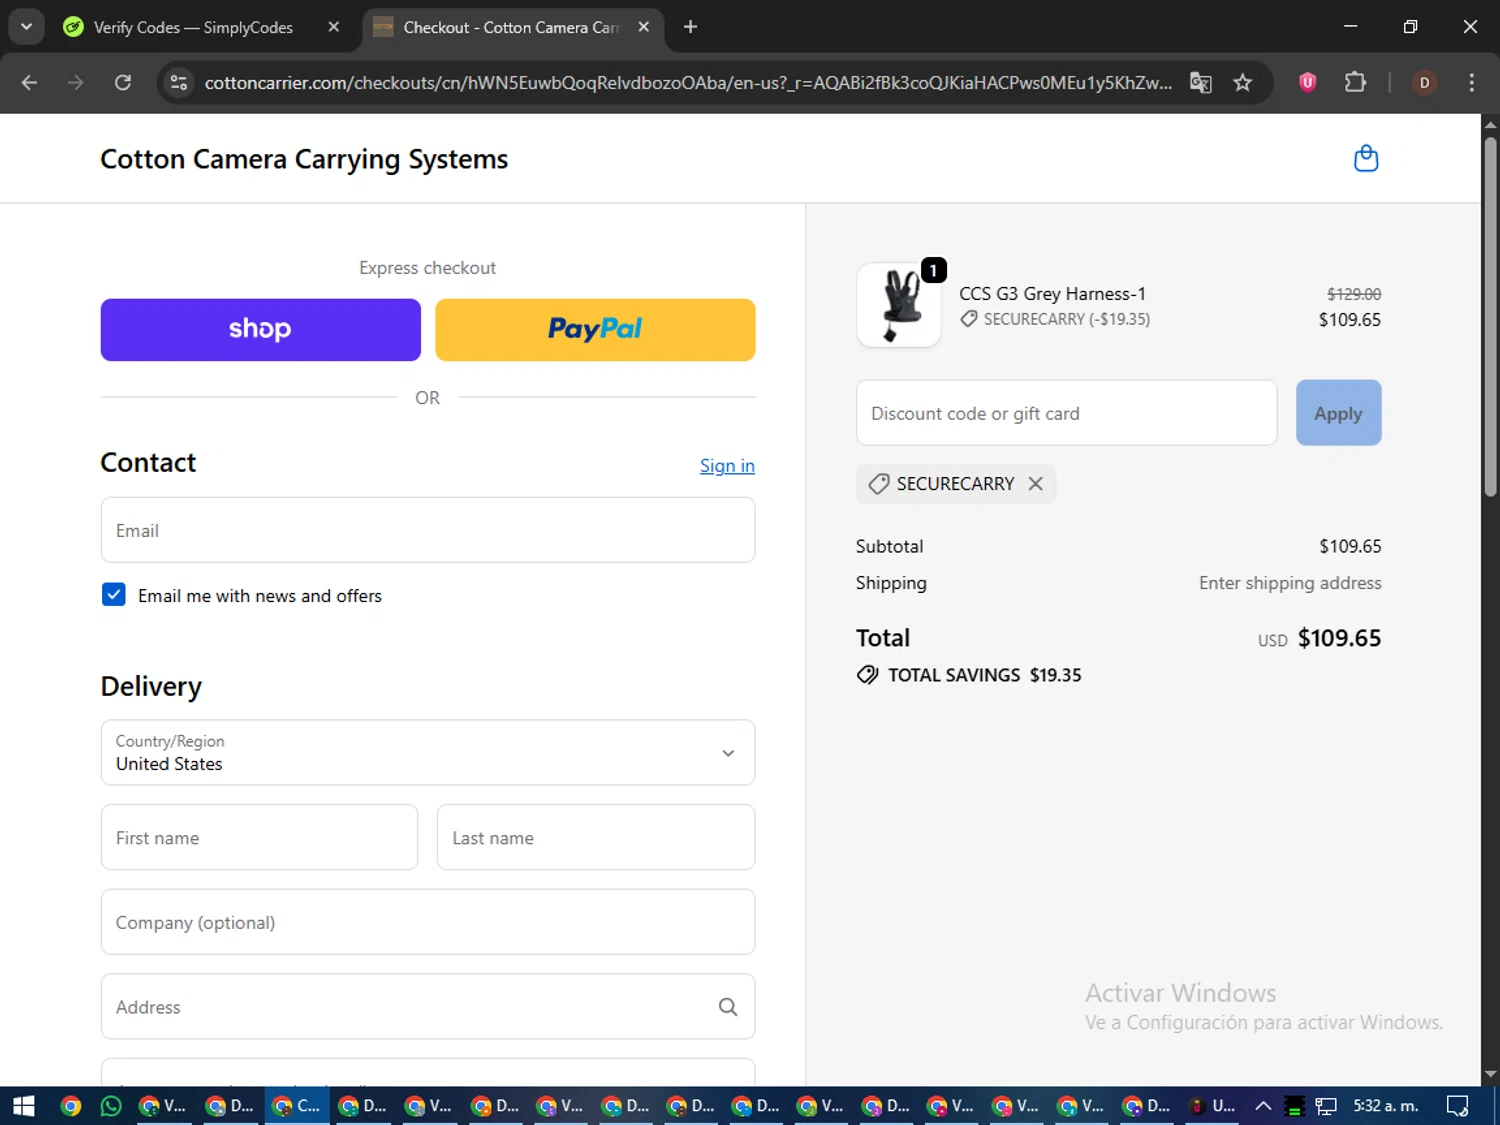Open the shopping bag cart icon

[x=1365, y=158]
